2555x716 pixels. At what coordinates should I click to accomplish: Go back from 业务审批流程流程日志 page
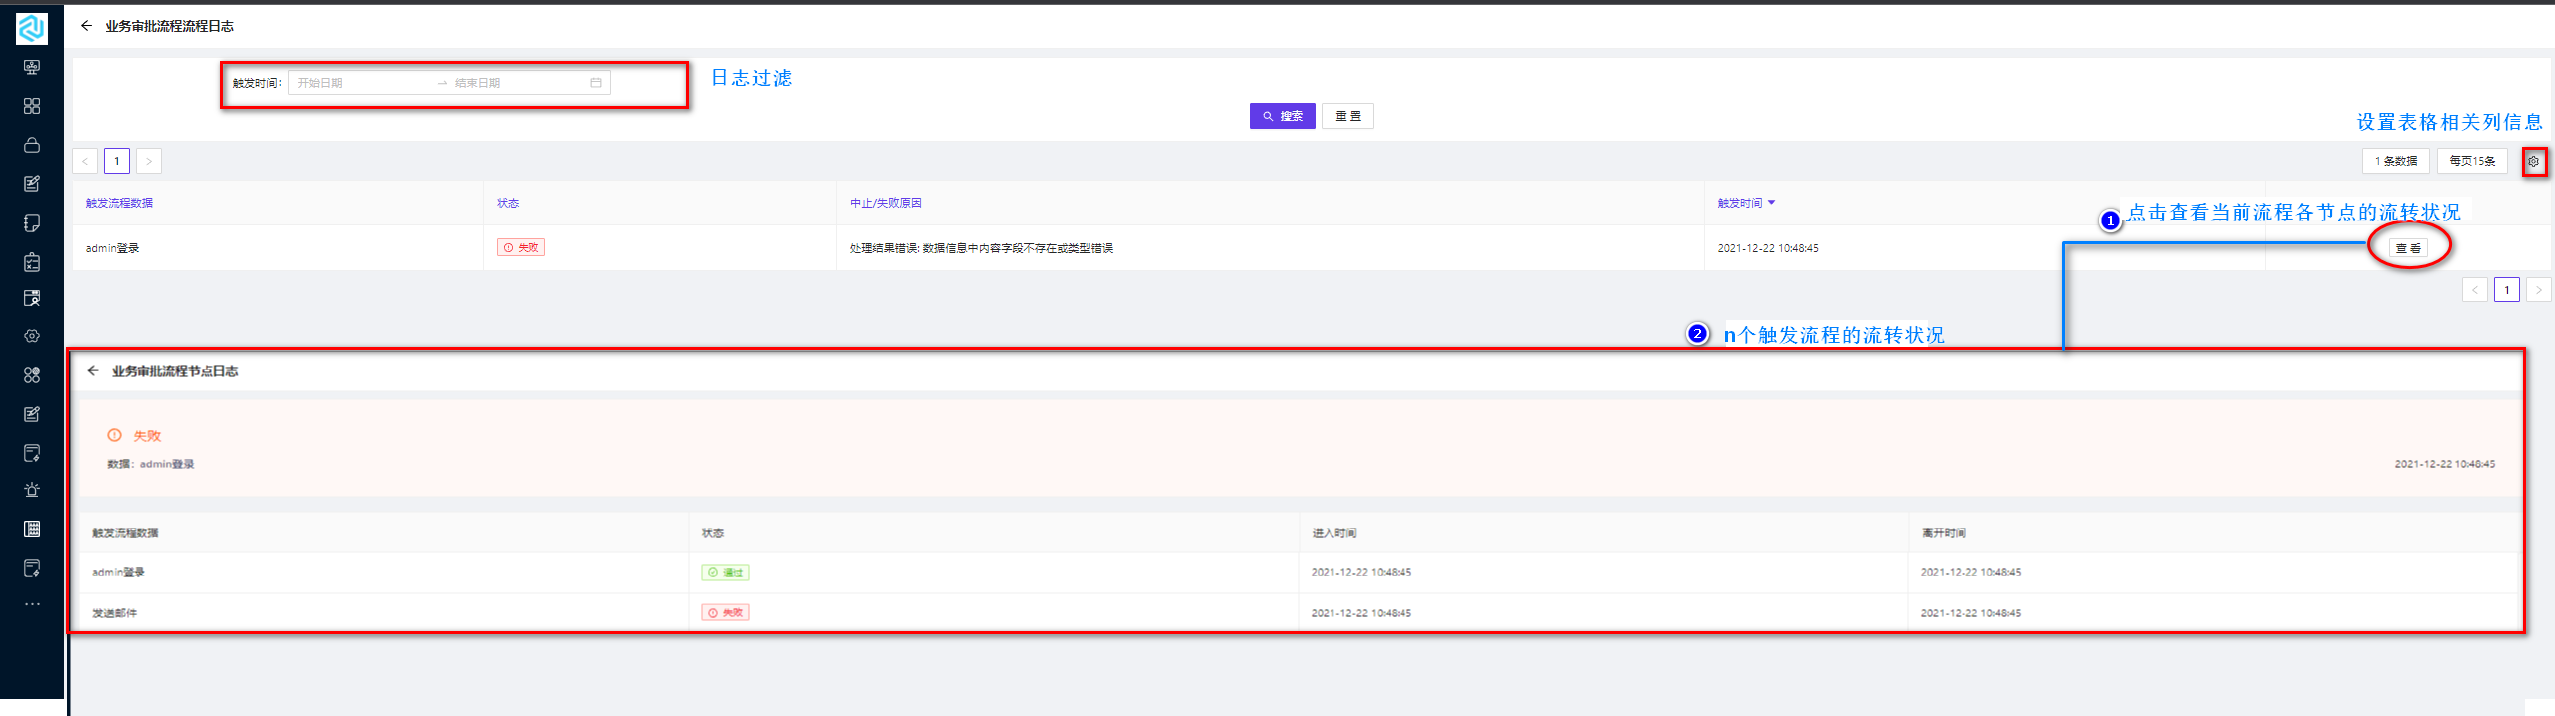86,26
